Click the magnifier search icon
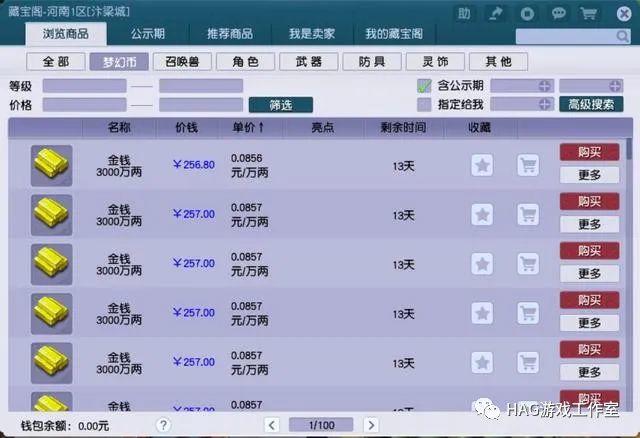640x438 pixels. click(x=622, y=36)
